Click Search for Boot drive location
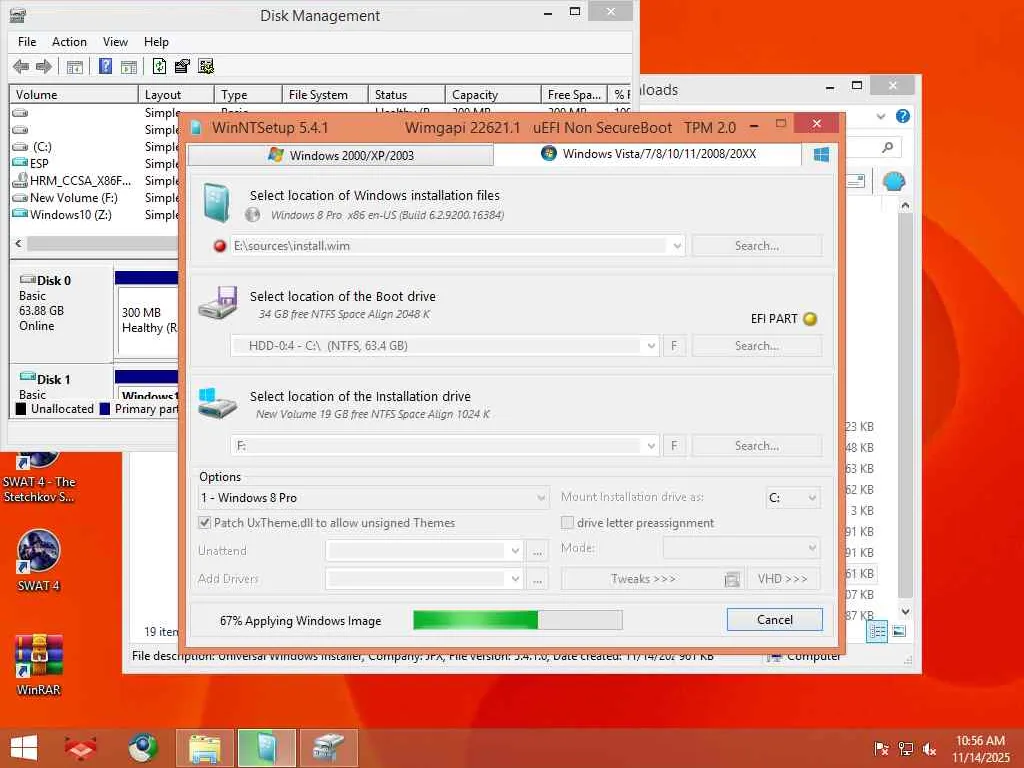The image size is (1024, 768). (x=757, y=346)
